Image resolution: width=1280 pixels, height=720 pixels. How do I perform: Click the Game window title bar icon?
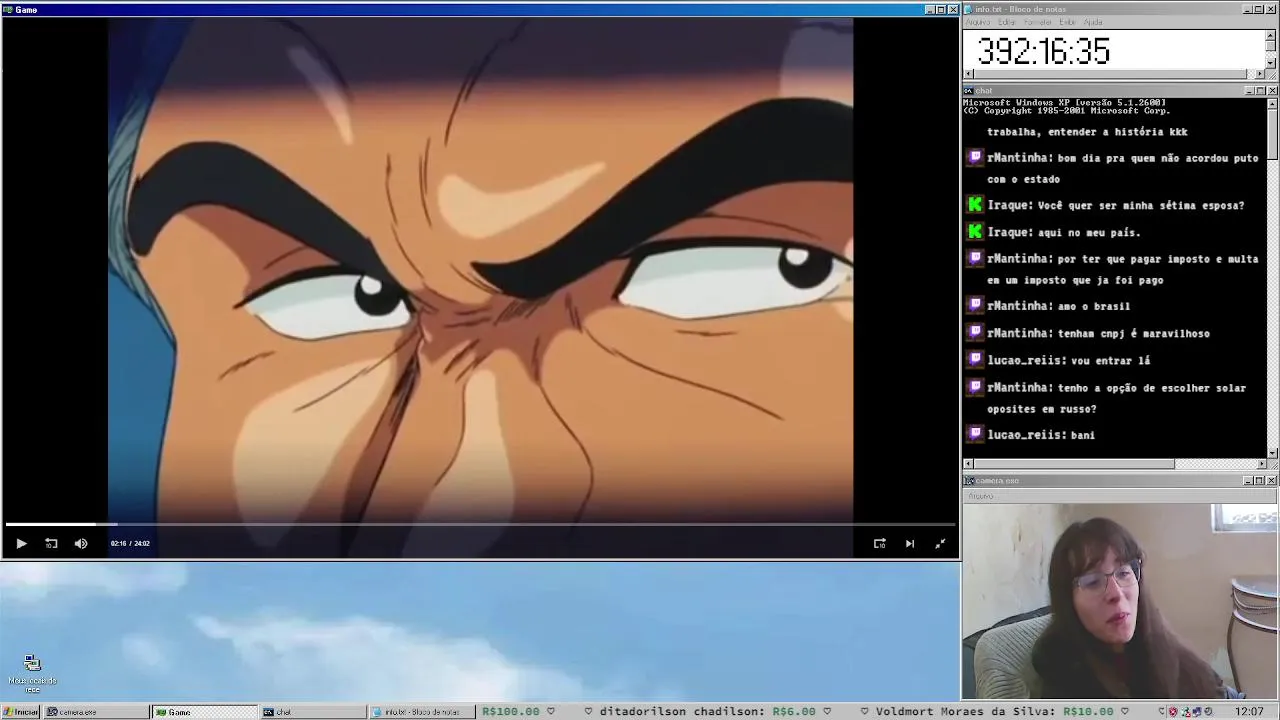click(8, 9)
